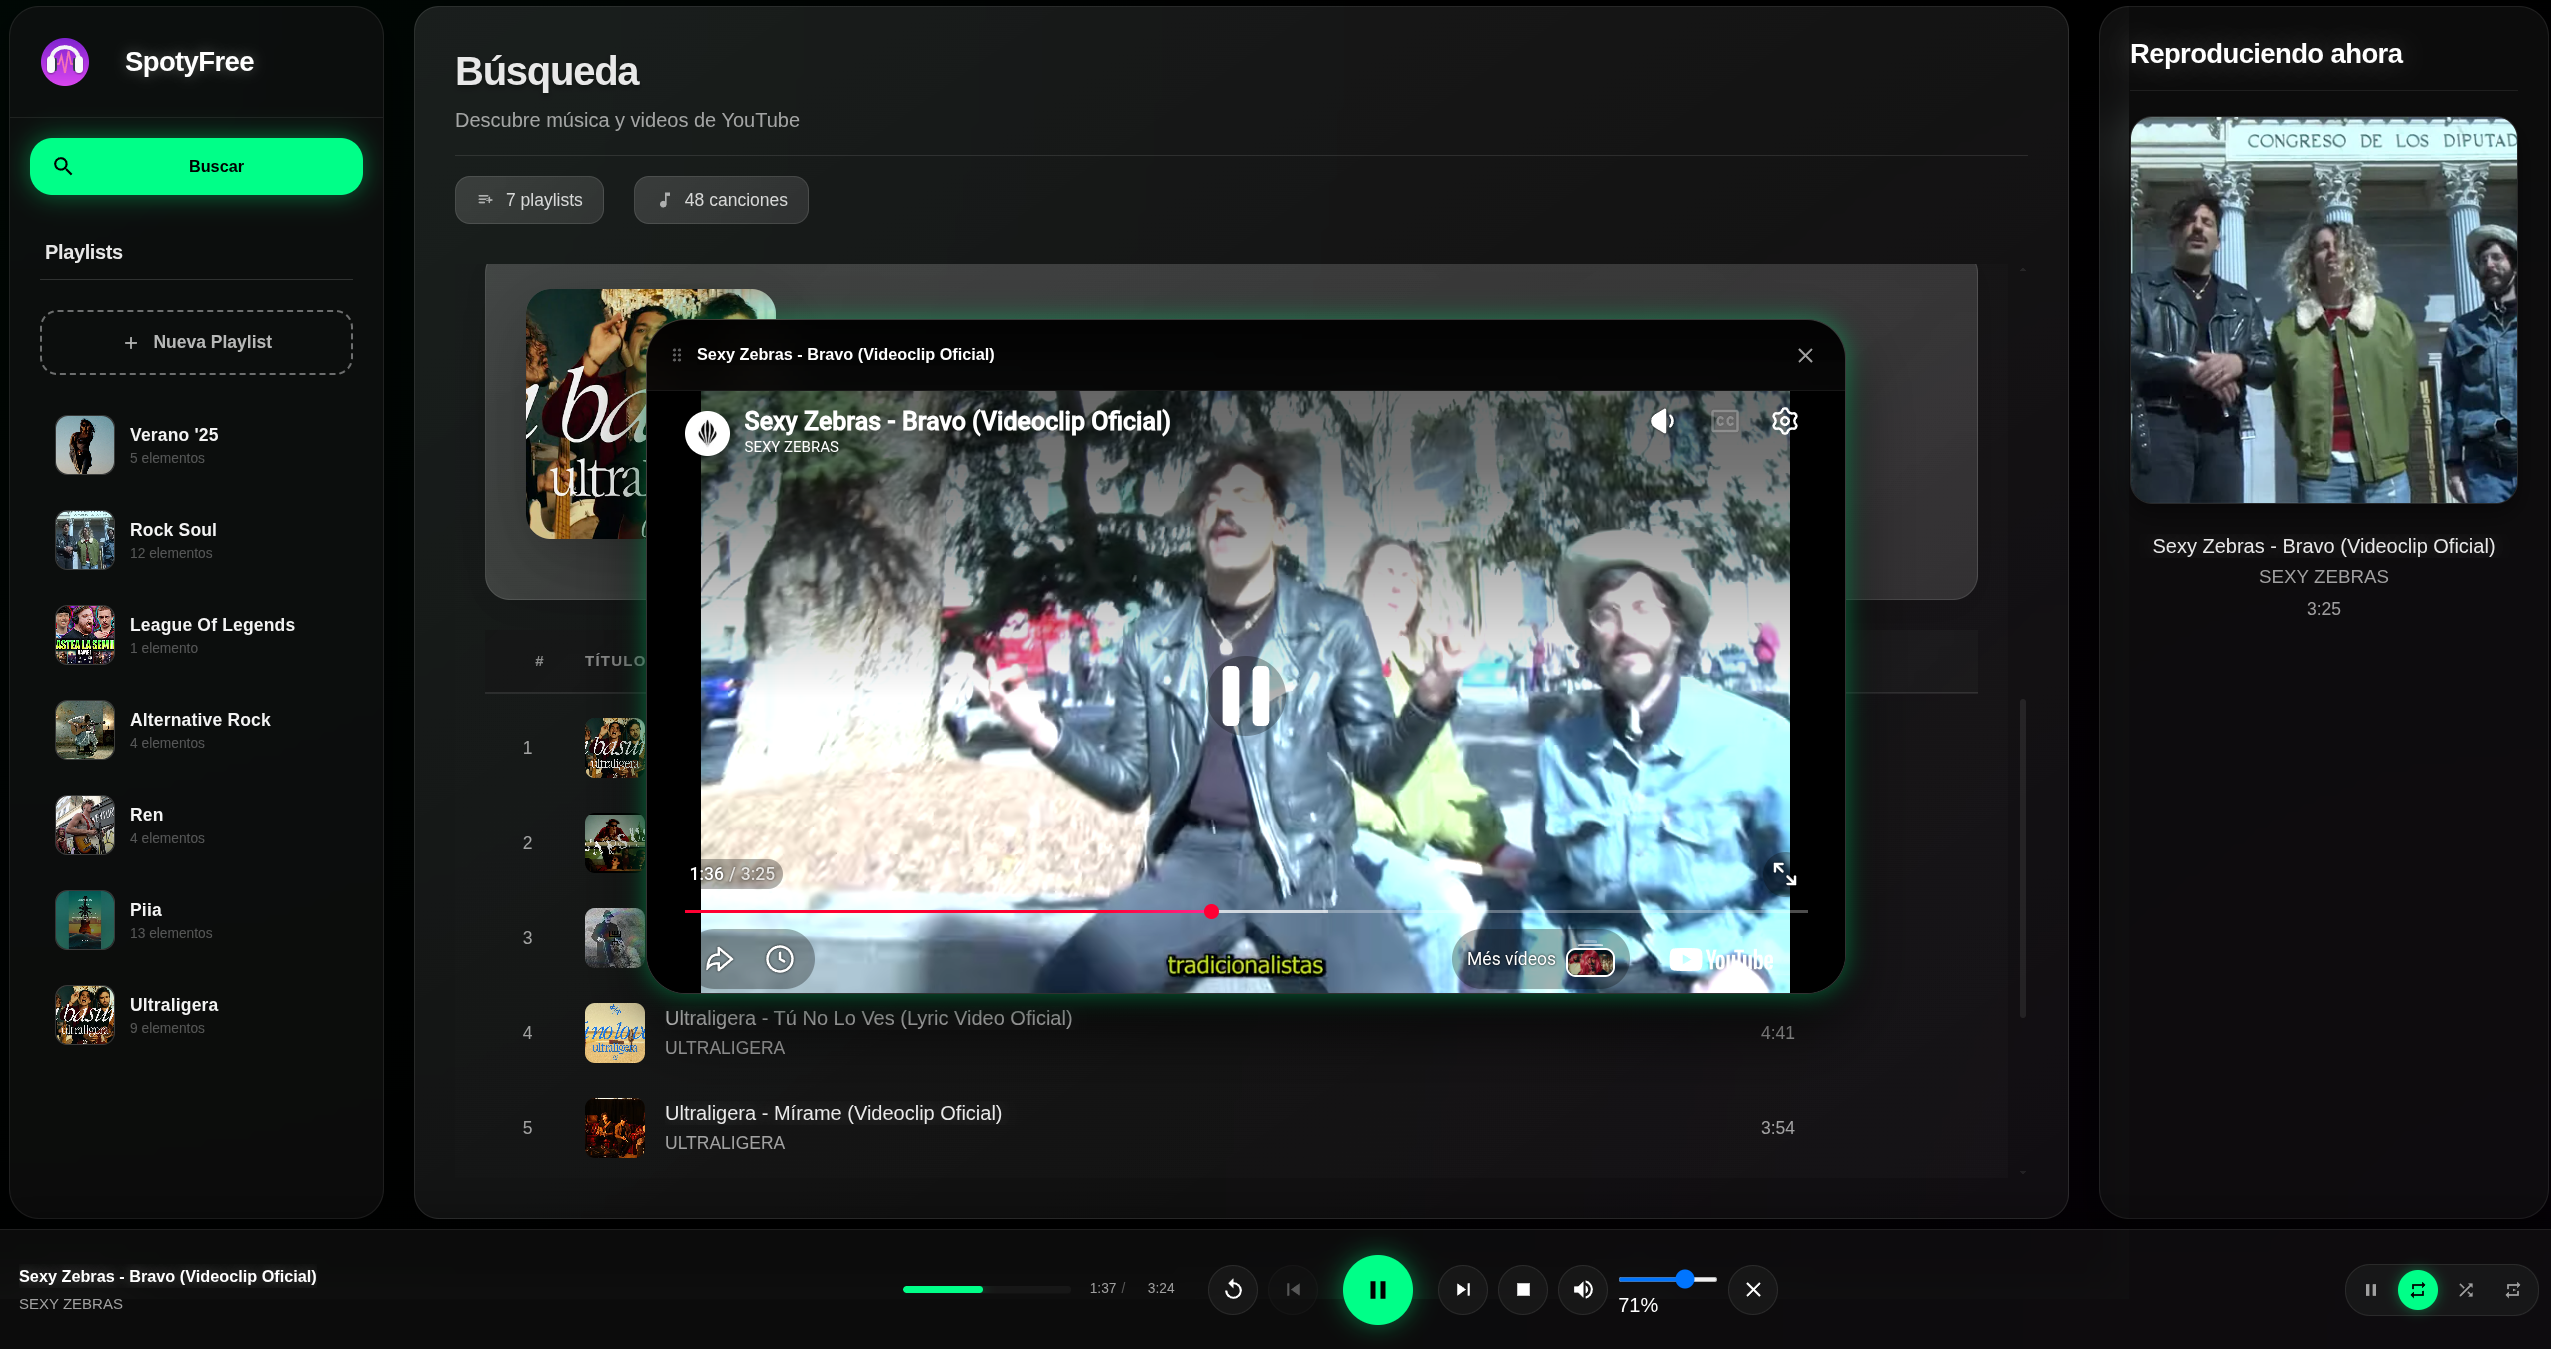Click track 2 thumbnail in results
Viewport: 2551px width, 1349px height.
615,843
